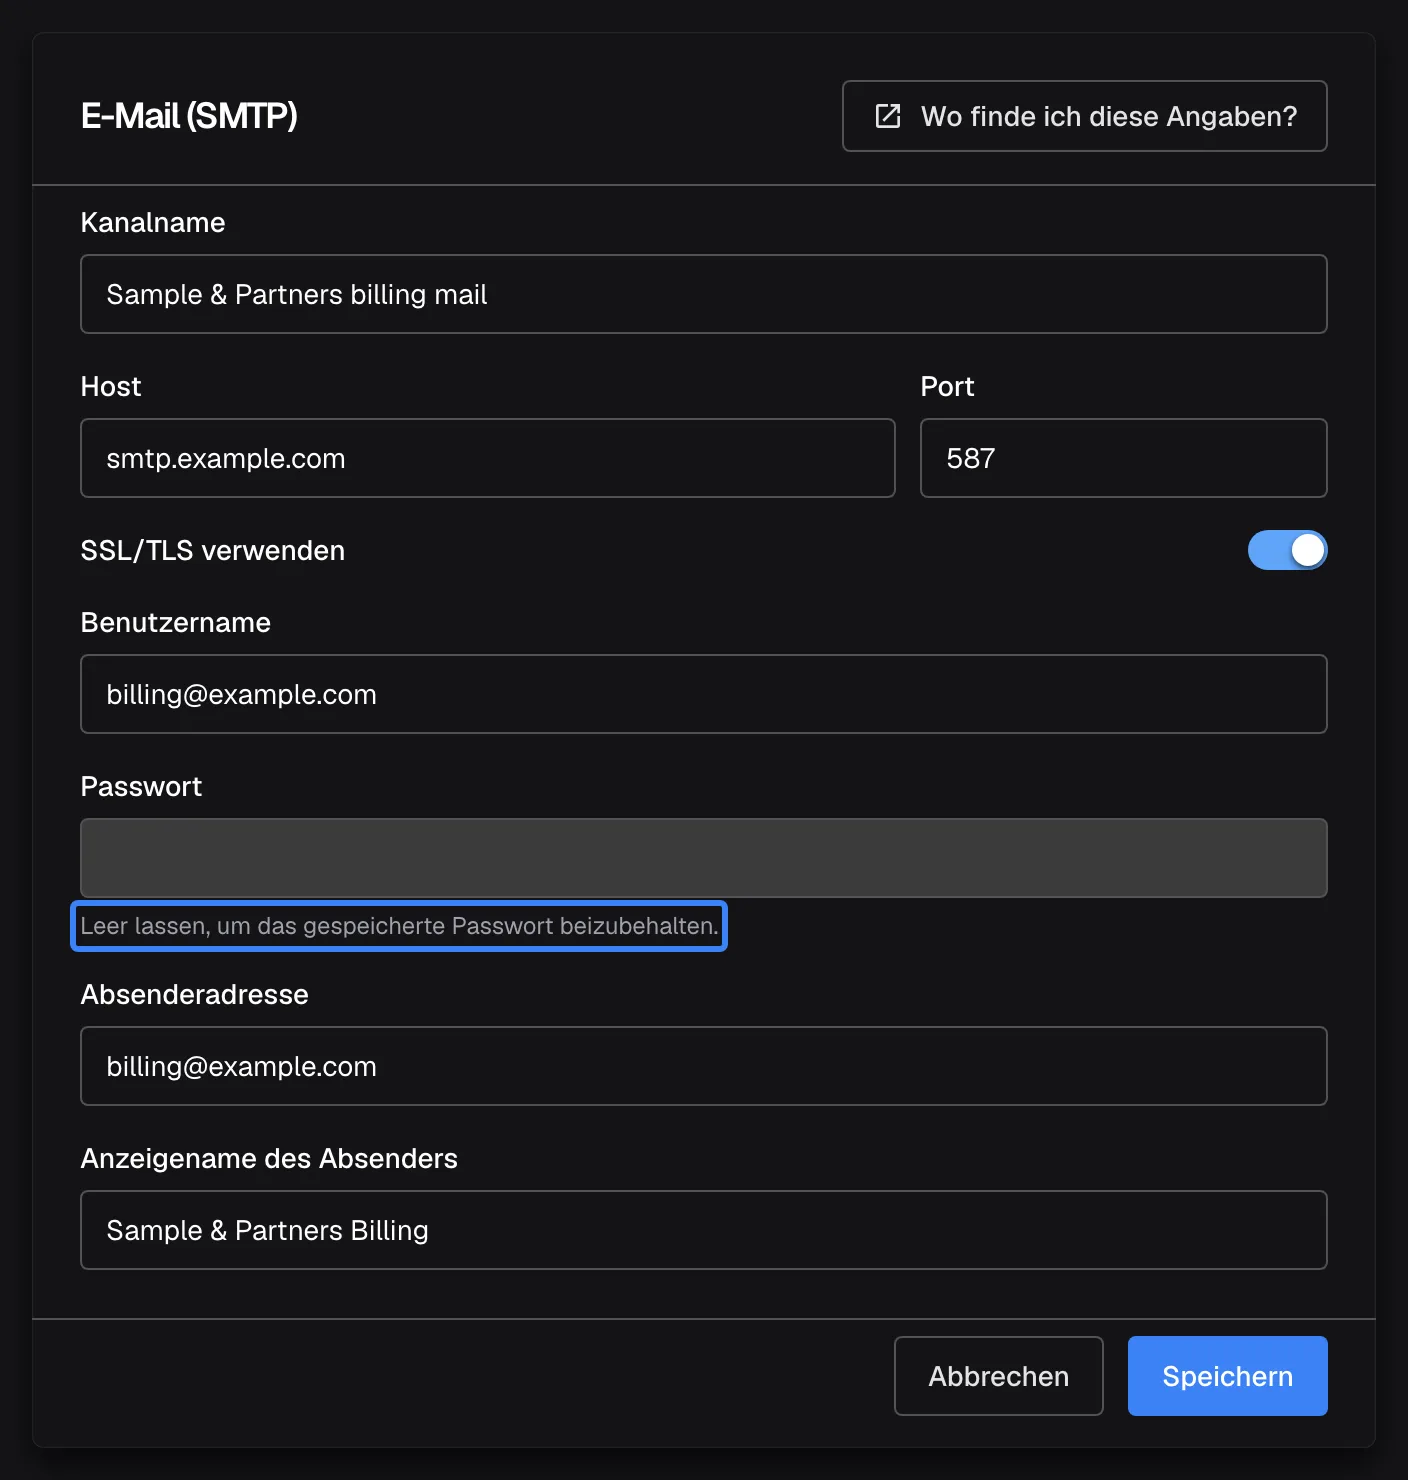Toggle the SSL/TLS verwenden switch

coord(1287,550)
